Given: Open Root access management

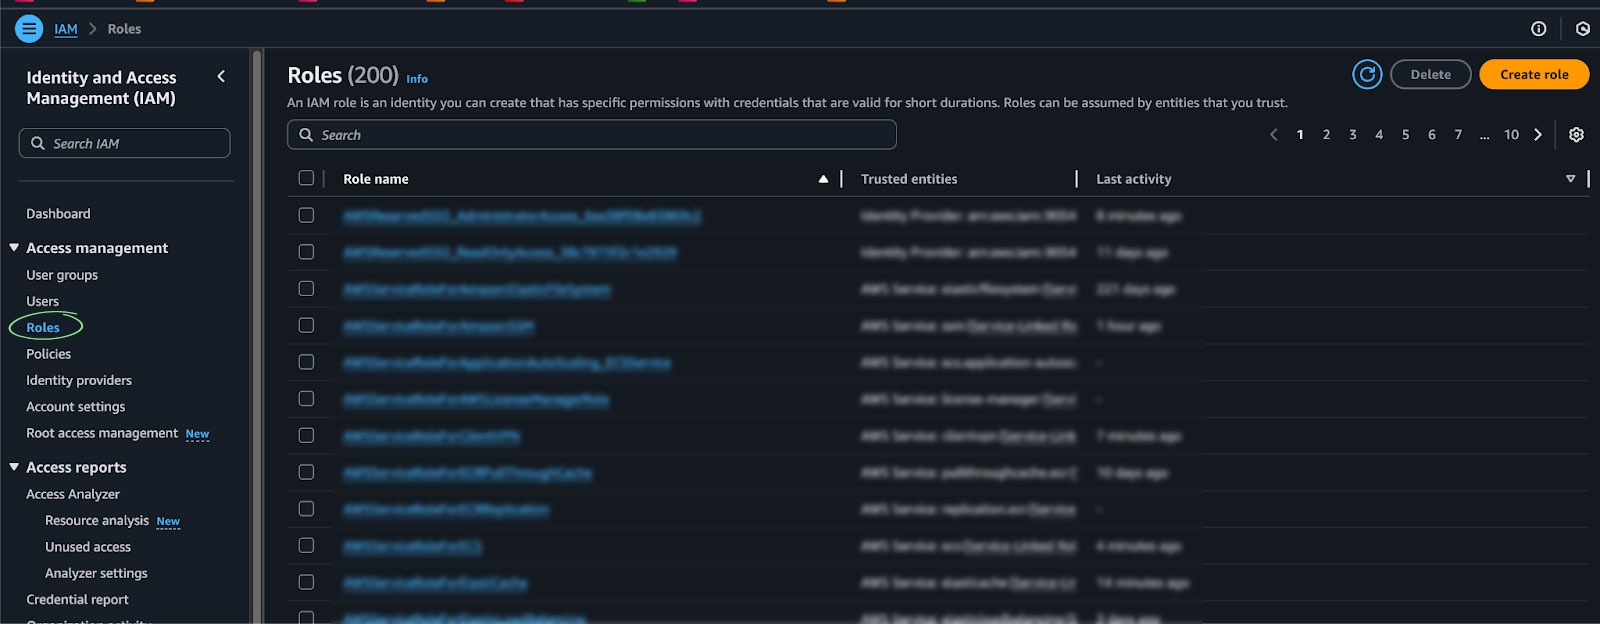Looking at the screenshot, I should tap(102, 433).
